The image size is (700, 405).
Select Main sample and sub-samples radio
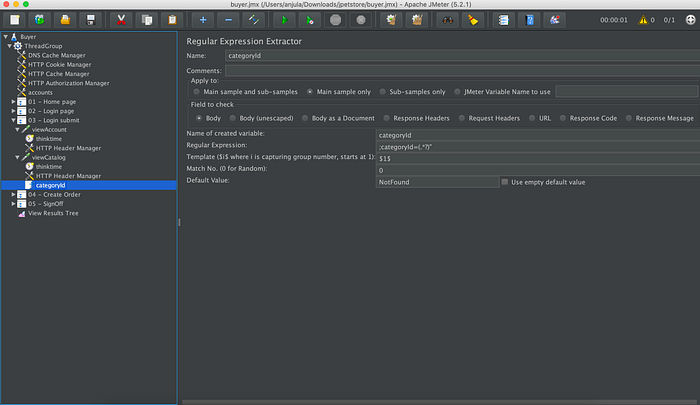click(x=196, y=92)
